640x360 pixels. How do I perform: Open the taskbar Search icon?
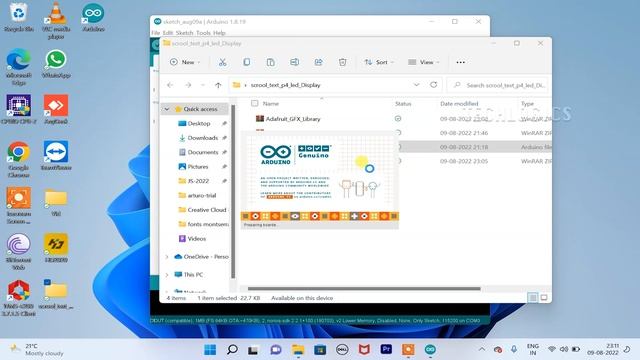tap(232, 349)
